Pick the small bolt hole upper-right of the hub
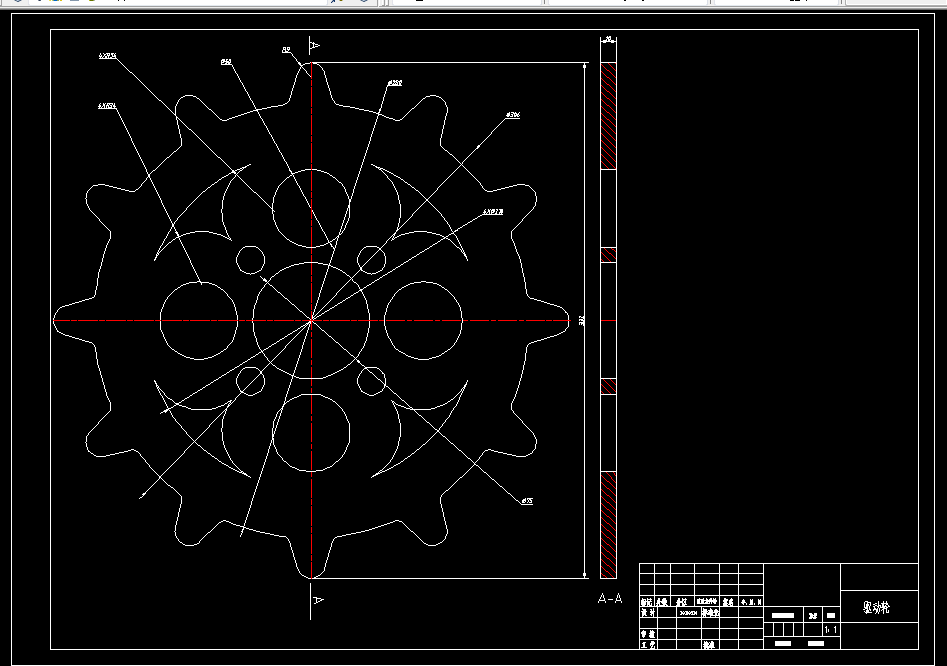This screenshot has width=947, height=666. 371,260
